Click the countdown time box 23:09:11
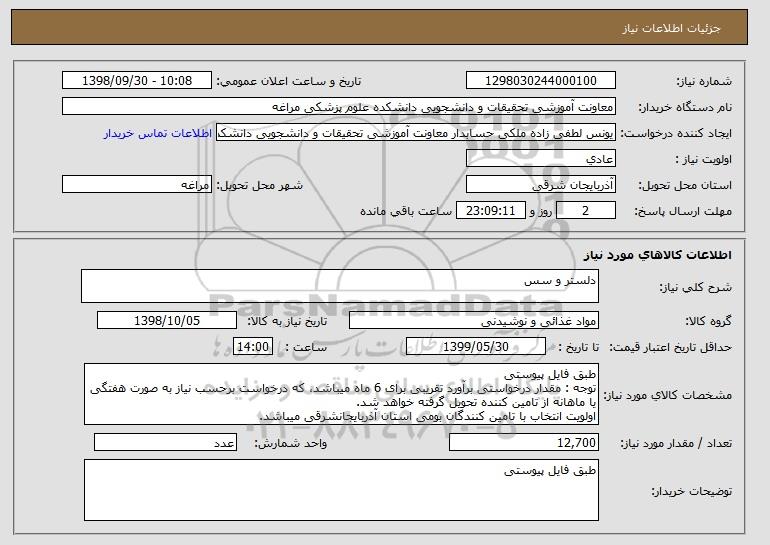770x545 pixels. pos(491,211)
